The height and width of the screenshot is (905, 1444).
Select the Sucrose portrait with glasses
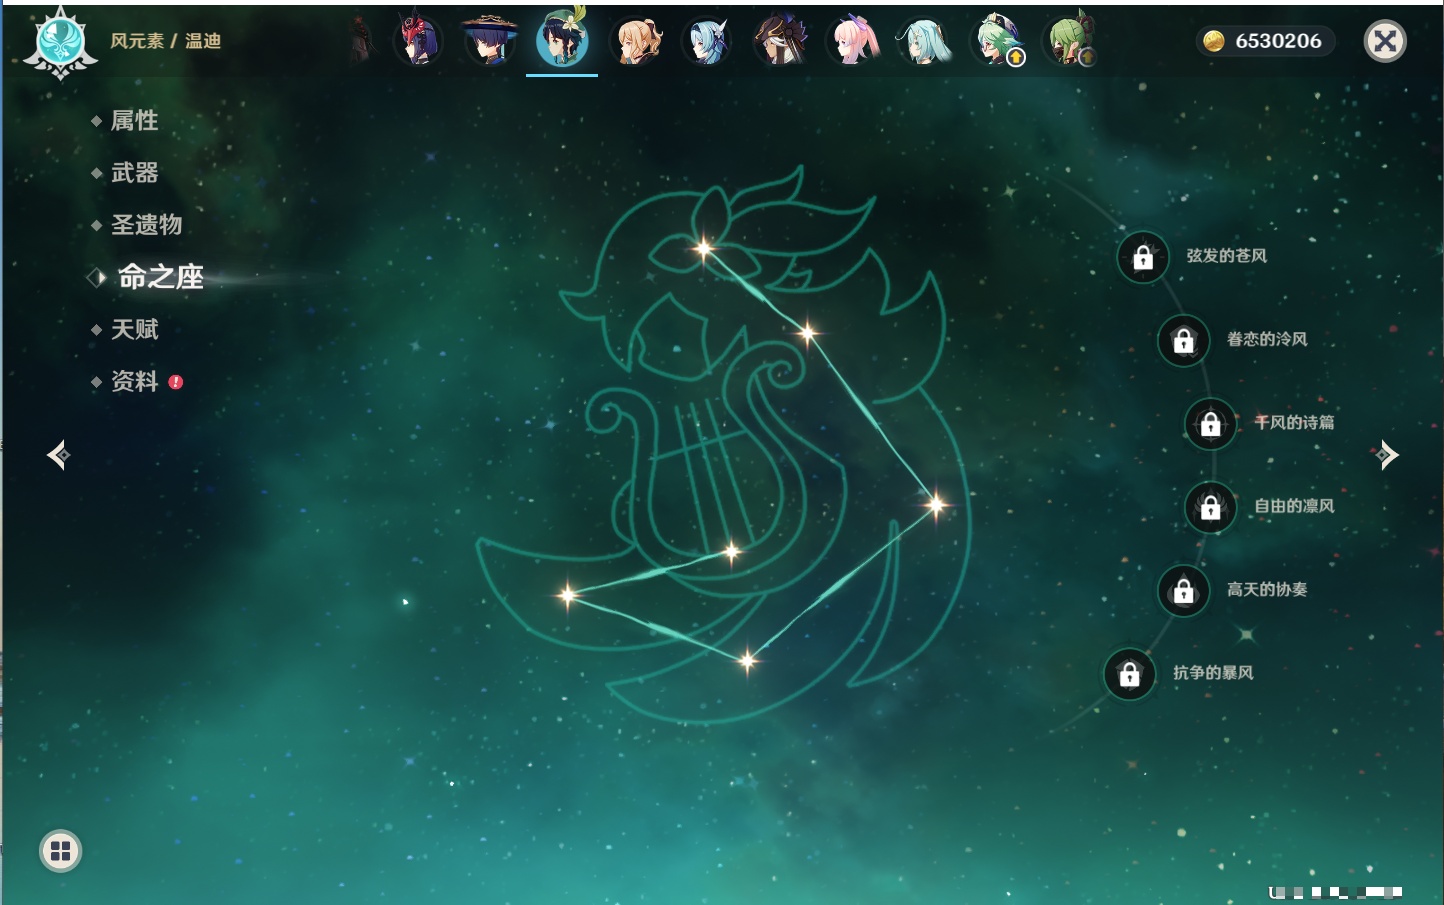point(997,41)
